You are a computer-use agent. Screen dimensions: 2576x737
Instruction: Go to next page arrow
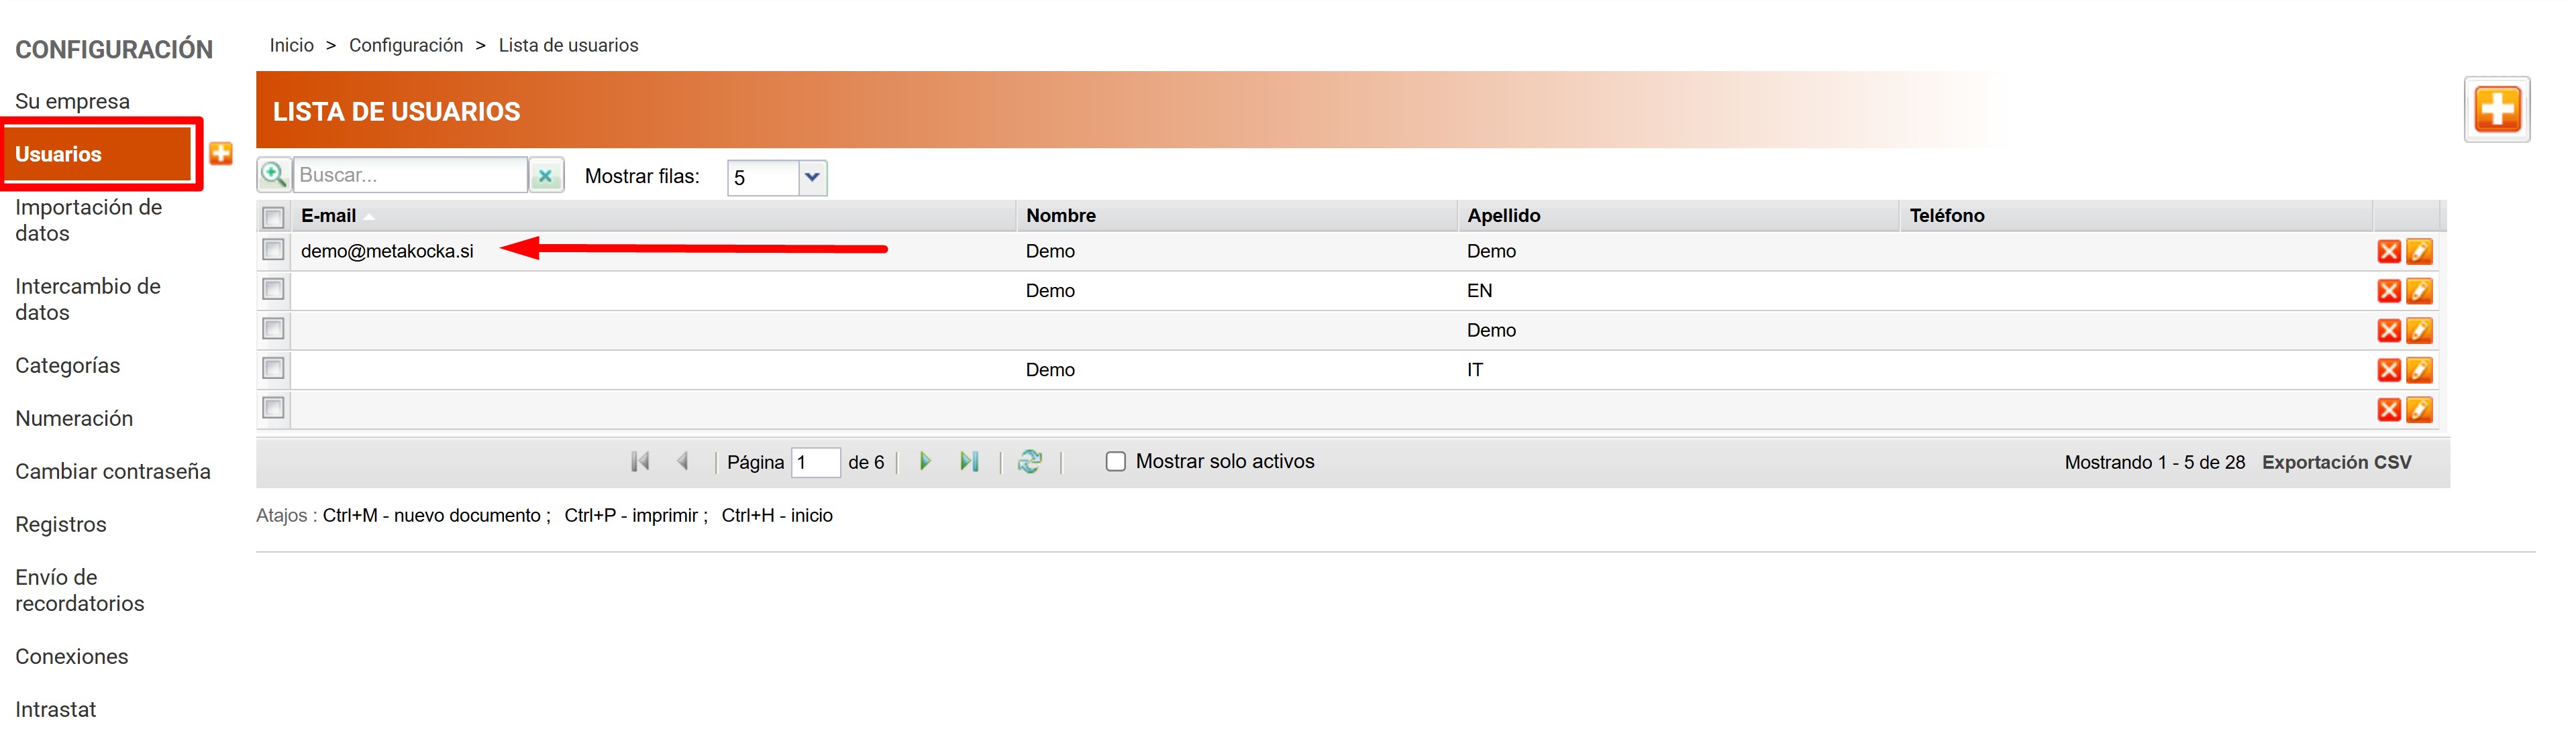coord(925,461)
